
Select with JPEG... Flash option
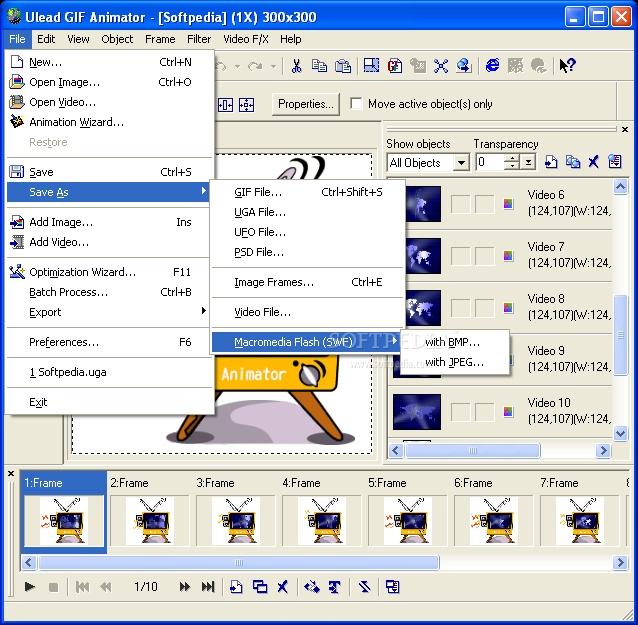454,362
